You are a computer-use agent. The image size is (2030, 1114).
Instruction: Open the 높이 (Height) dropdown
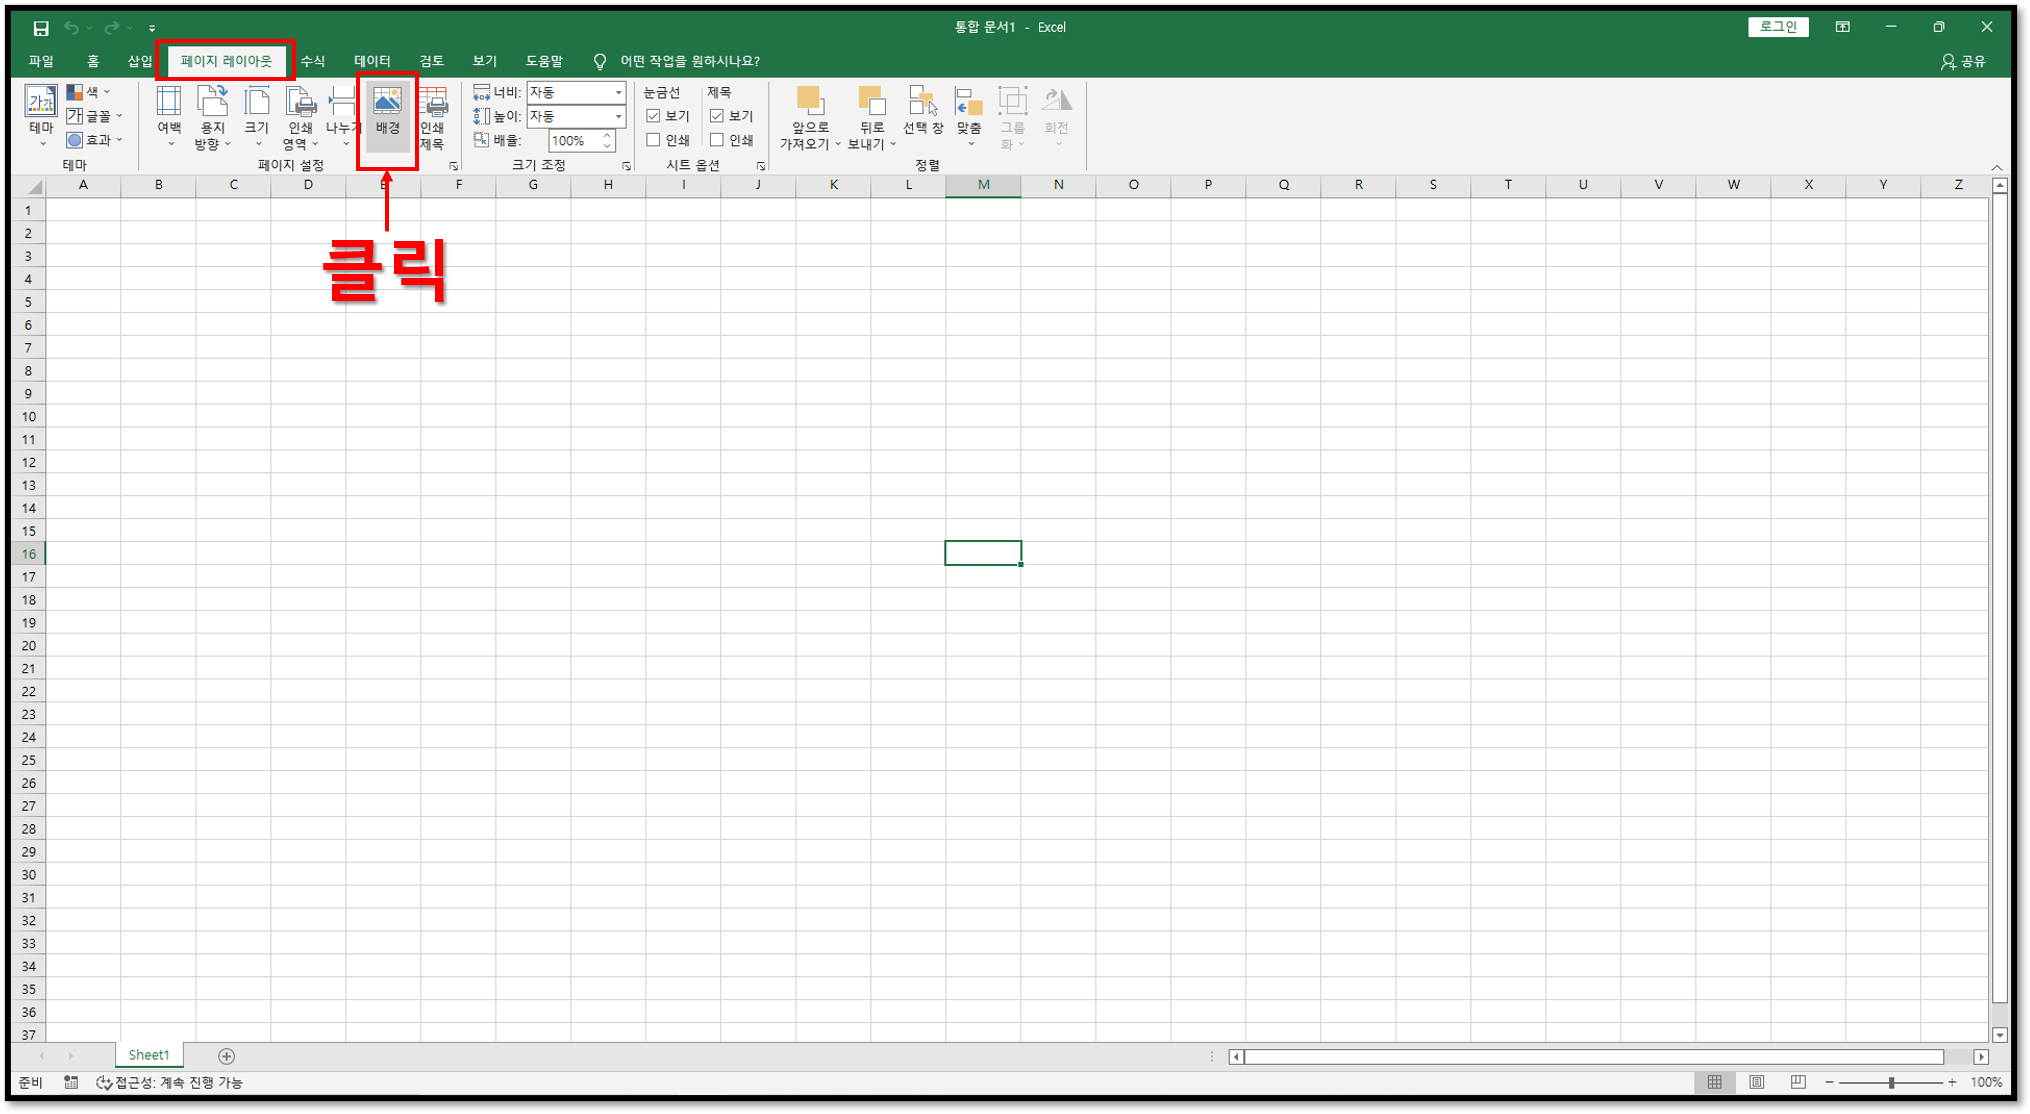pos(618,116)
